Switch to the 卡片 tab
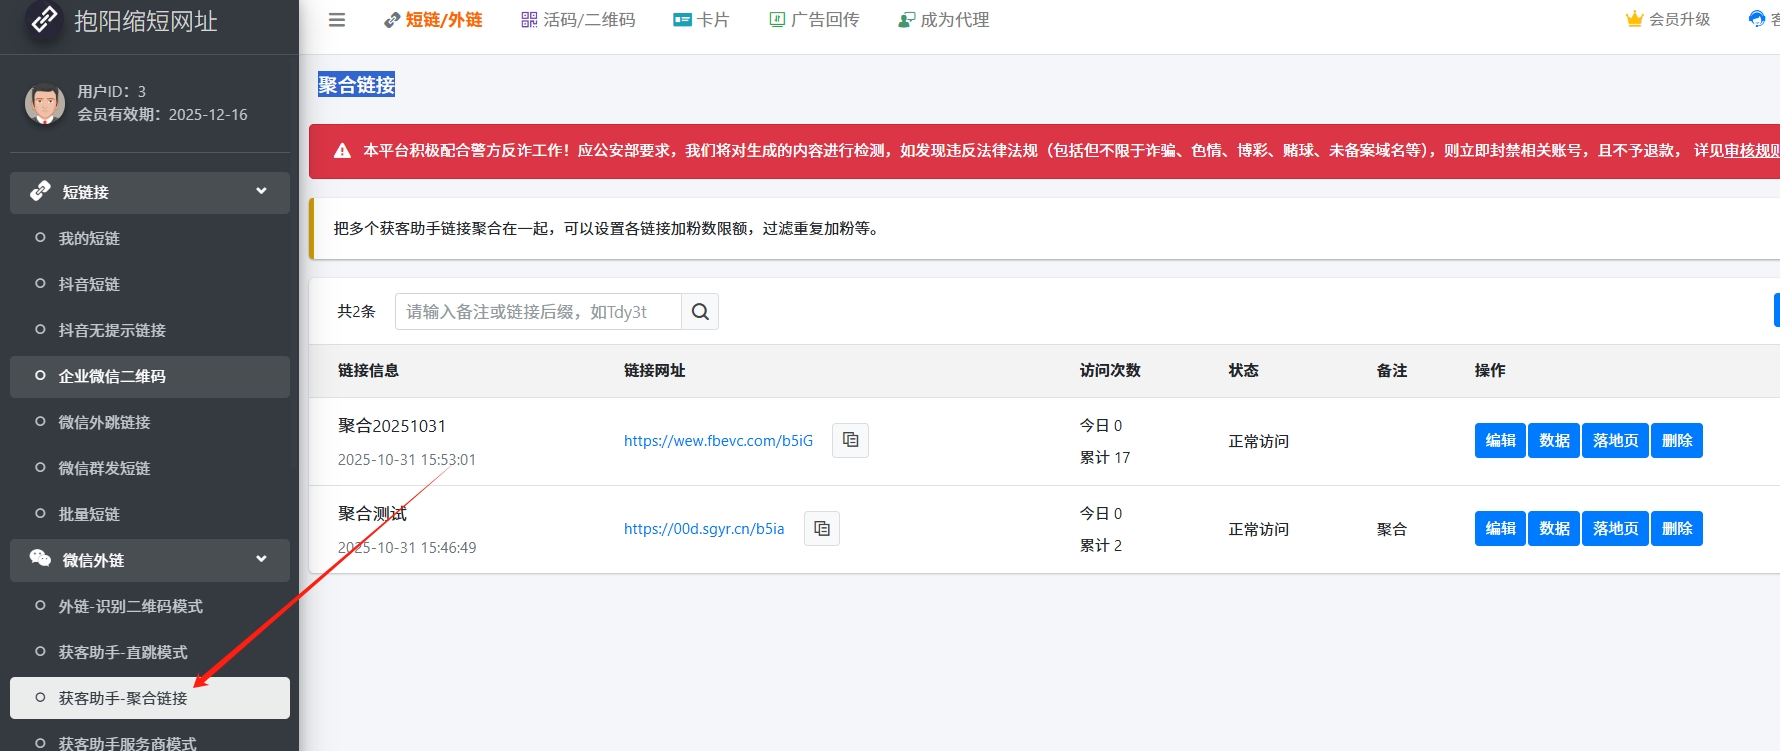1780x751 pixels. [x=701, y=20]
